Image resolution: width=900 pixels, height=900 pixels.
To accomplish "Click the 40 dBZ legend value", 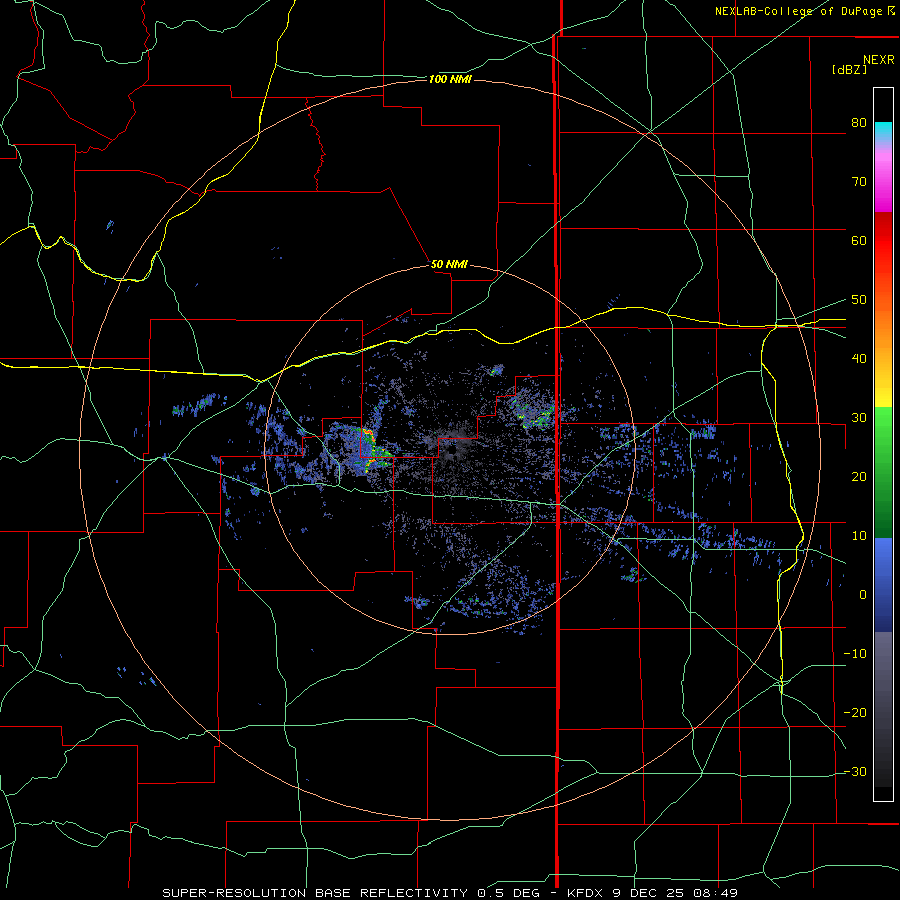I will [x=859, y=359].
